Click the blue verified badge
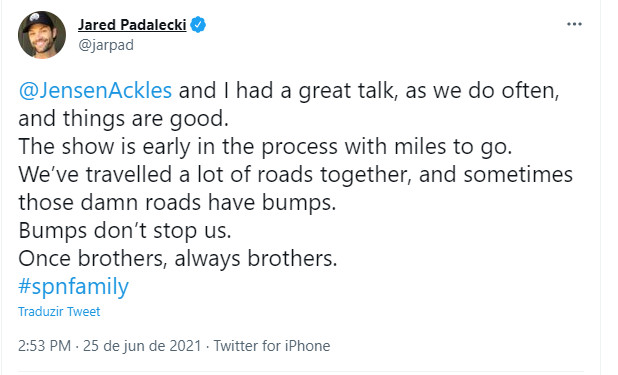The height and width of the screenshot is (375, 618). coord(198,25)
